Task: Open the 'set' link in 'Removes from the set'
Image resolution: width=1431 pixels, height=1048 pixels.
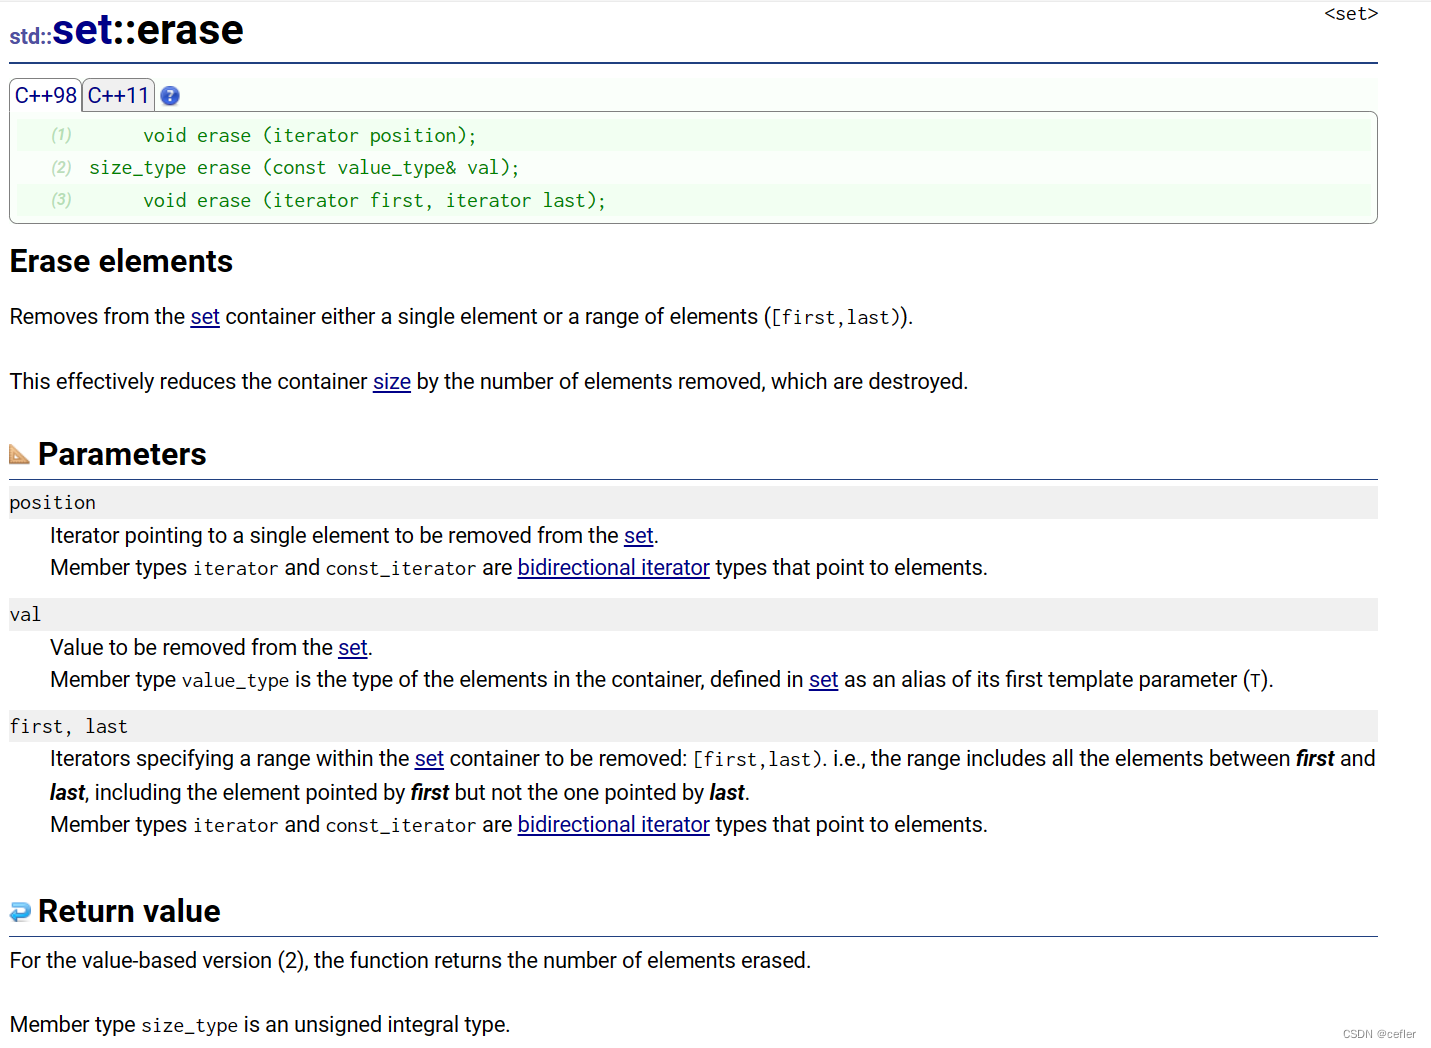Action: tap(205, 317)
